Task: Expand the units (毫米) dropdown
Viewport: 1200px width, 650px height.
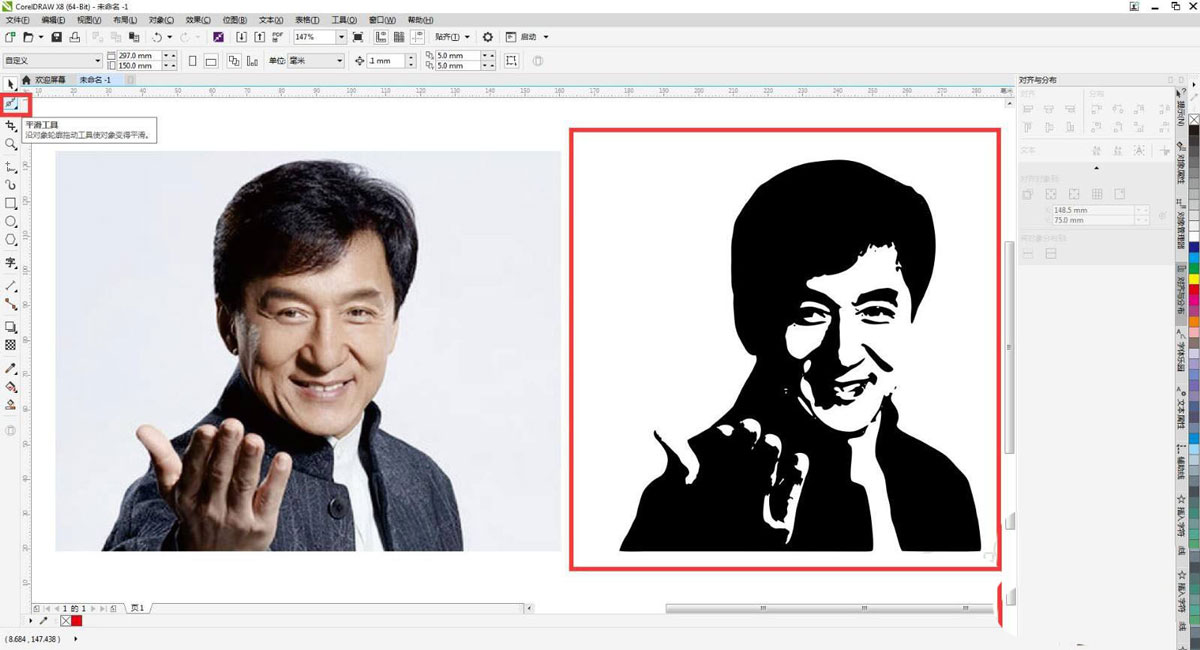Action: [x=339, y=61]
